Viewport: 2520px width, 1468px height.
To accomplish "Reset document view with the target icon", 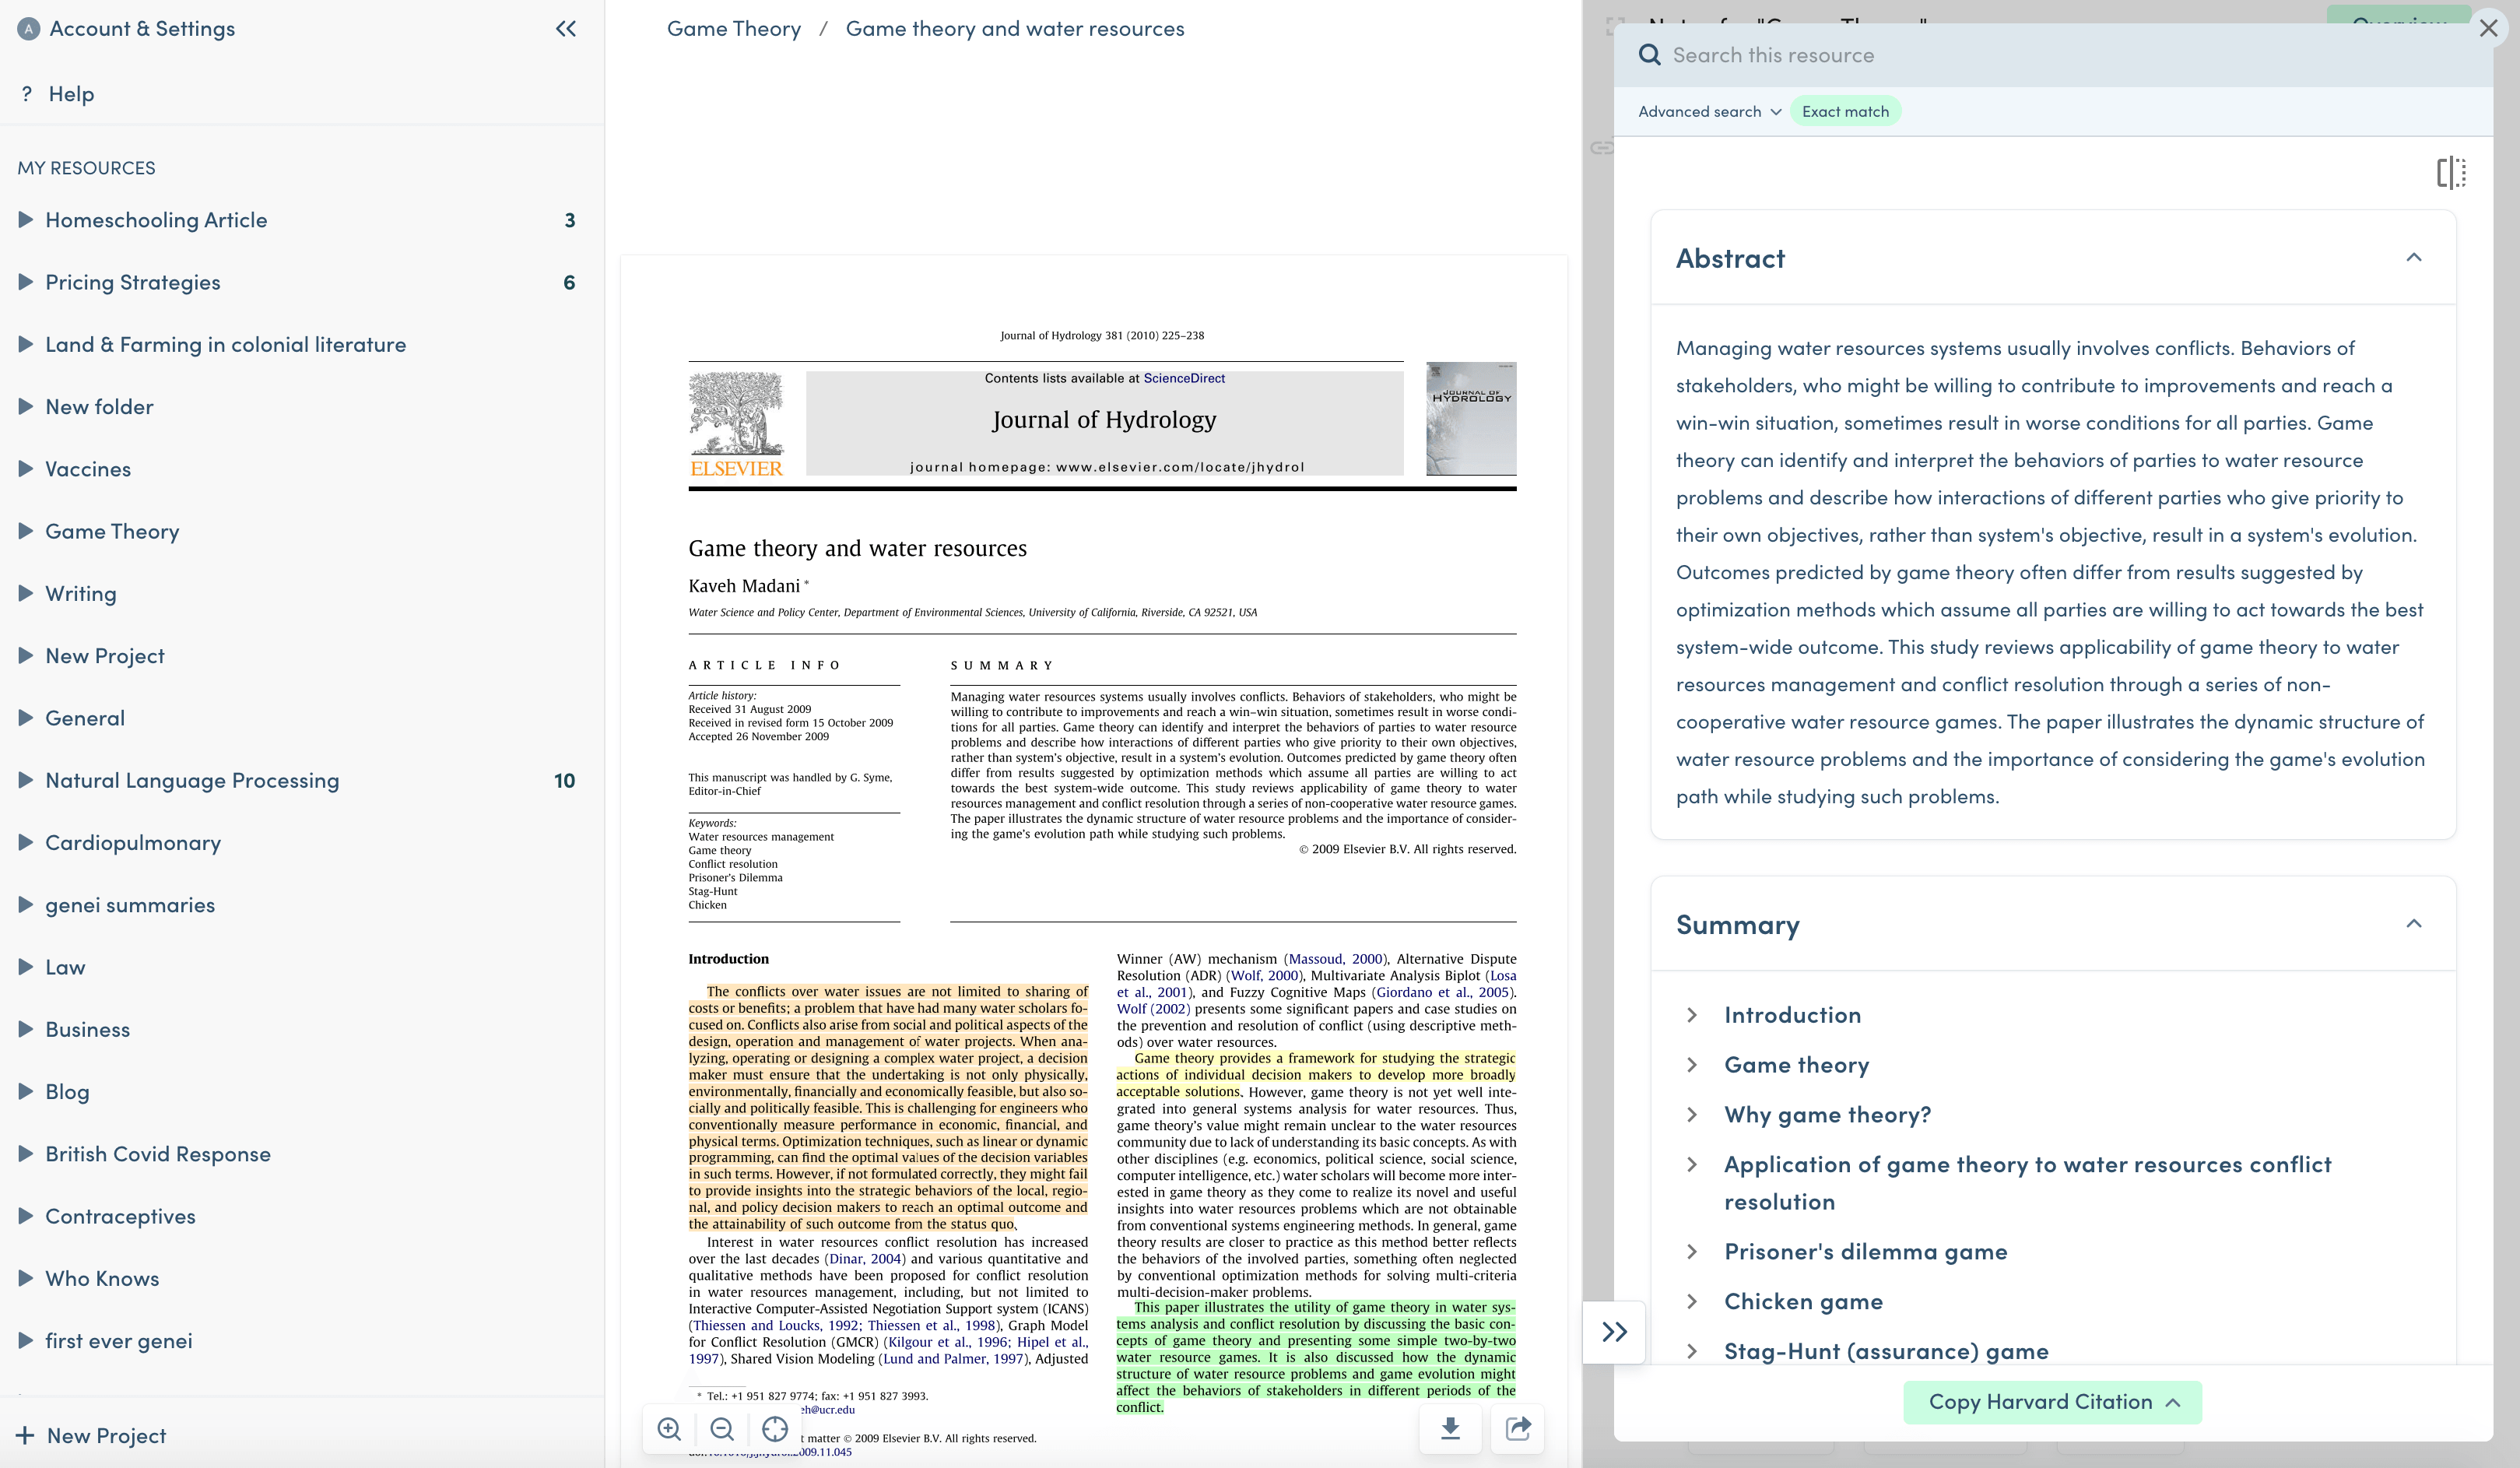I will click(775, 1429).
